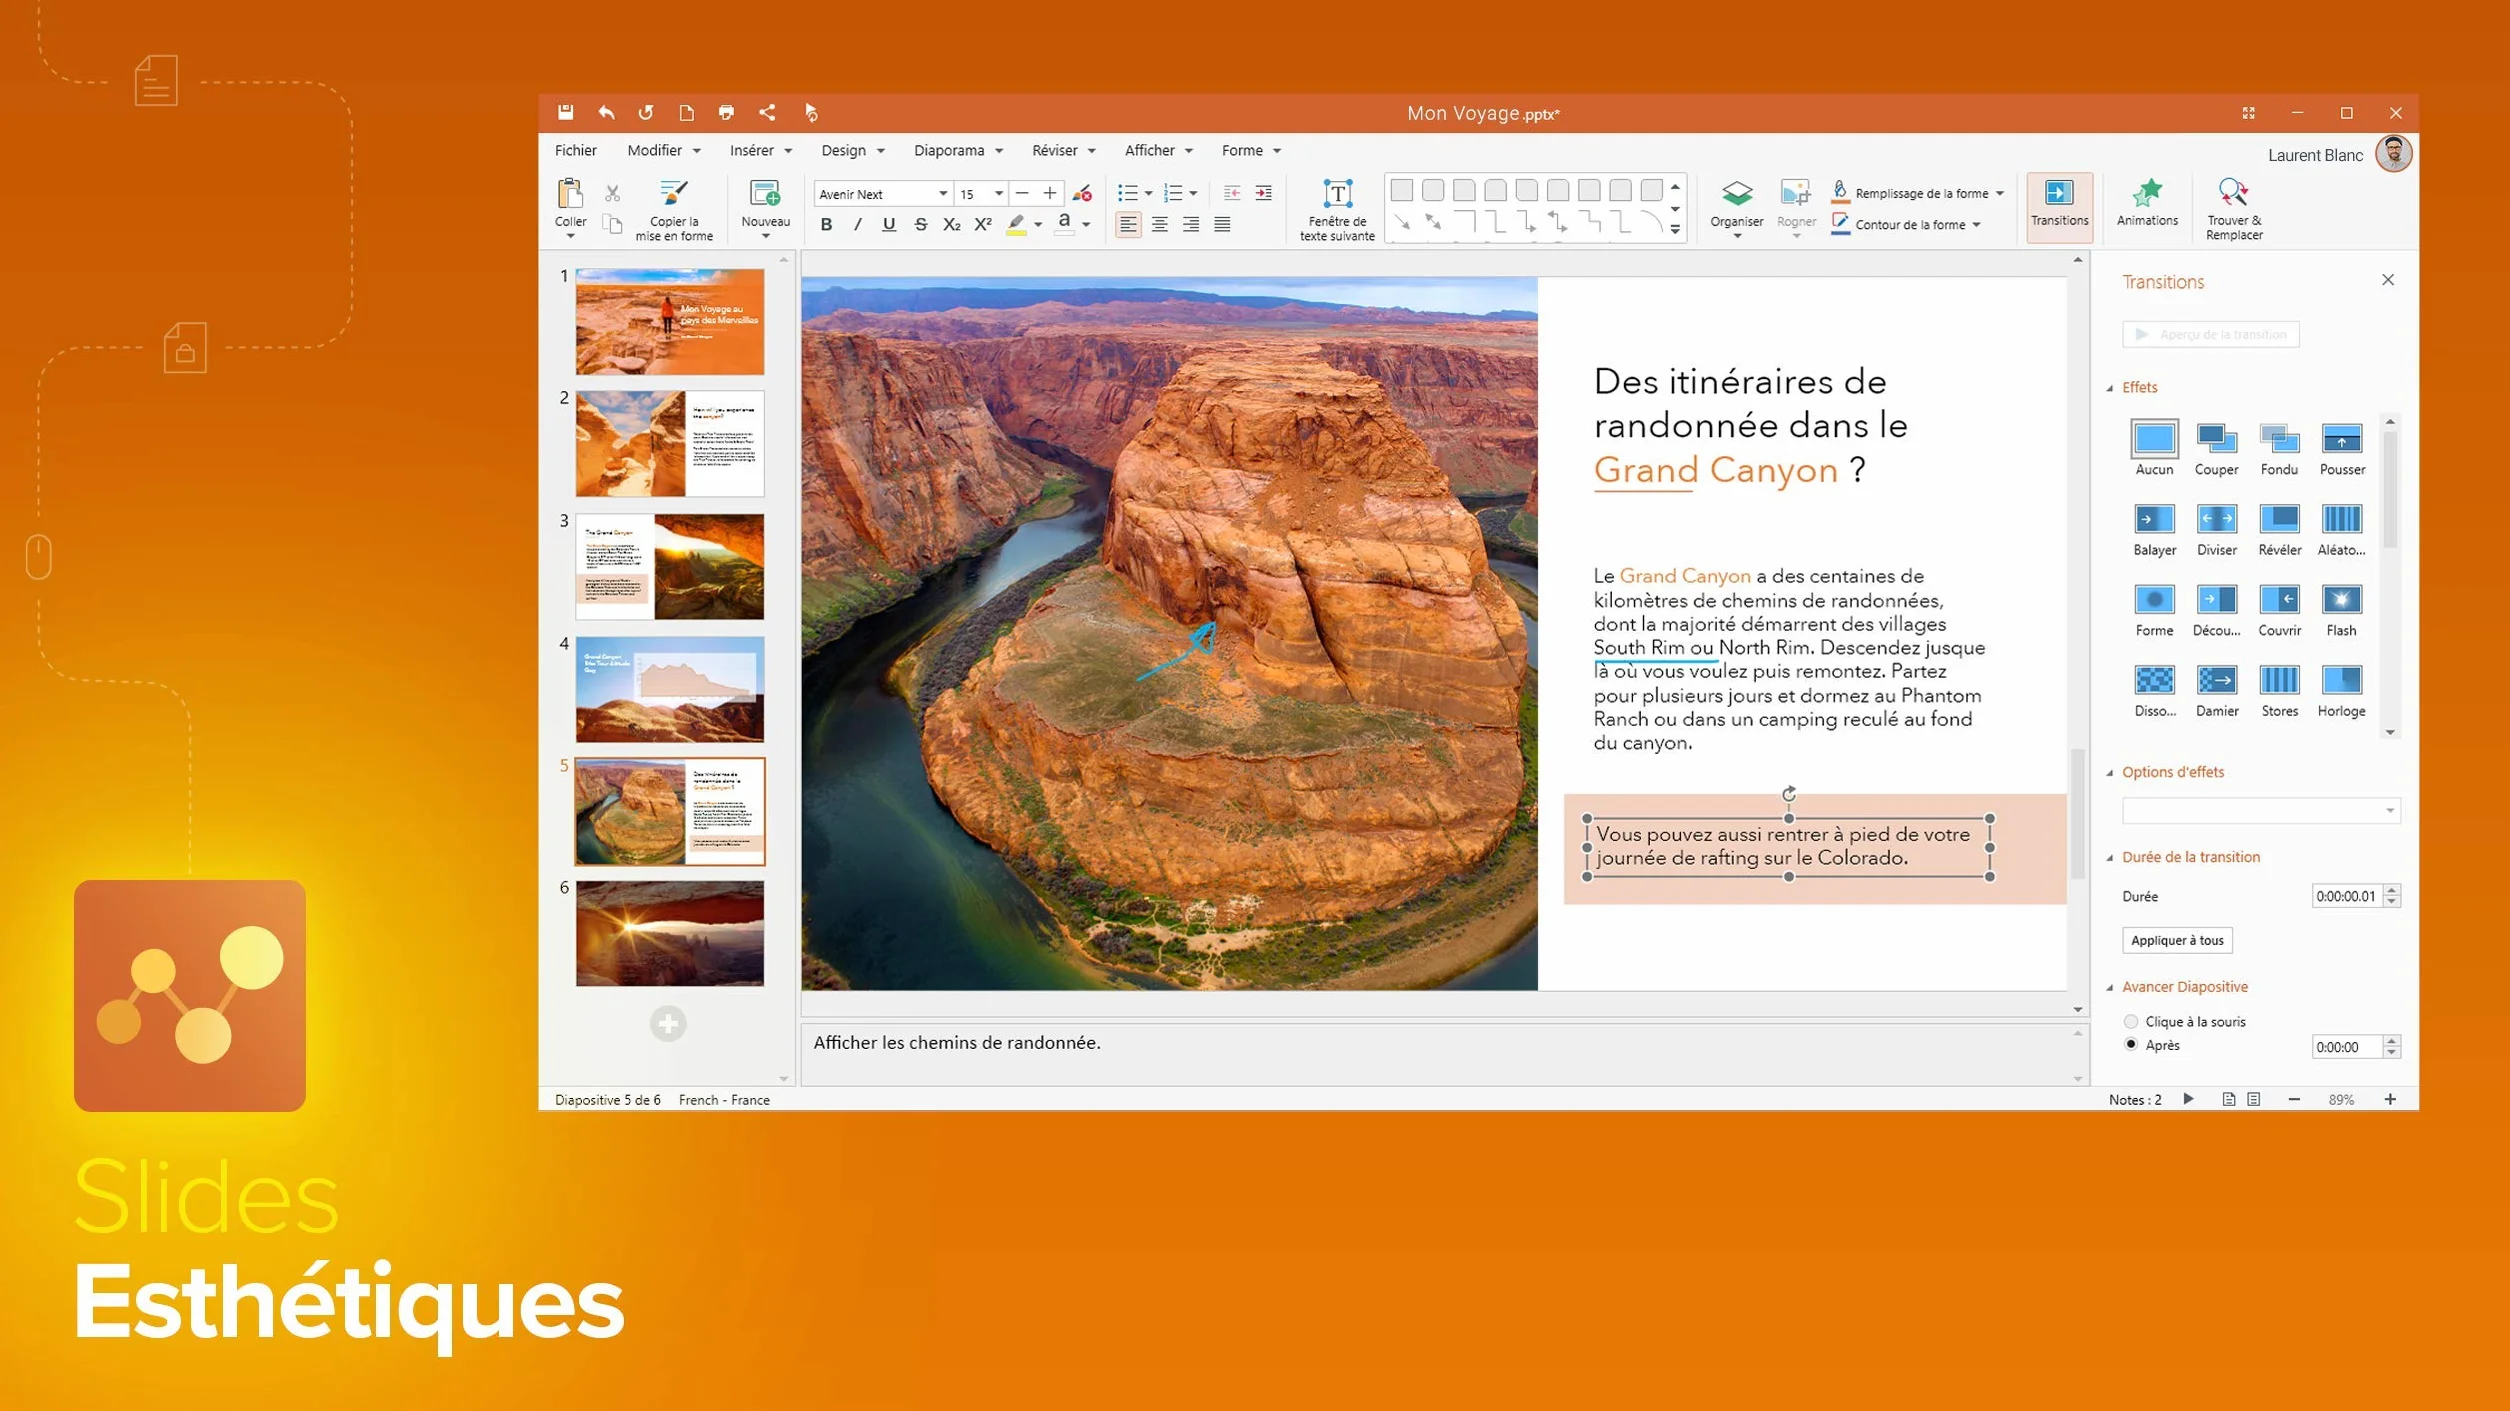
Task: Click the text highlight color button
Action: click(1016, 225)
